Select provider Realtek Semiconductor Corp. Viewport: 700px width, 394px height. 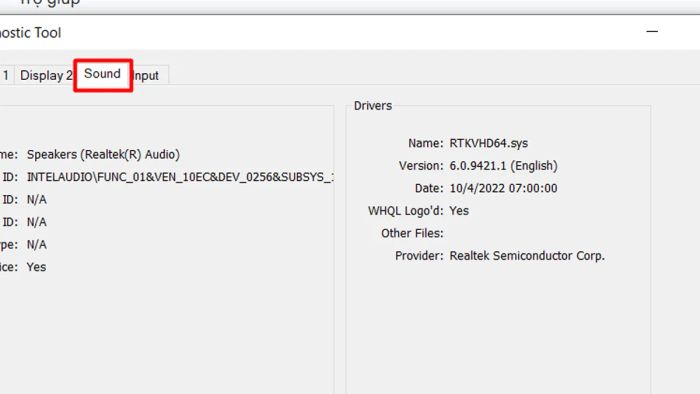tap(527, 256)
